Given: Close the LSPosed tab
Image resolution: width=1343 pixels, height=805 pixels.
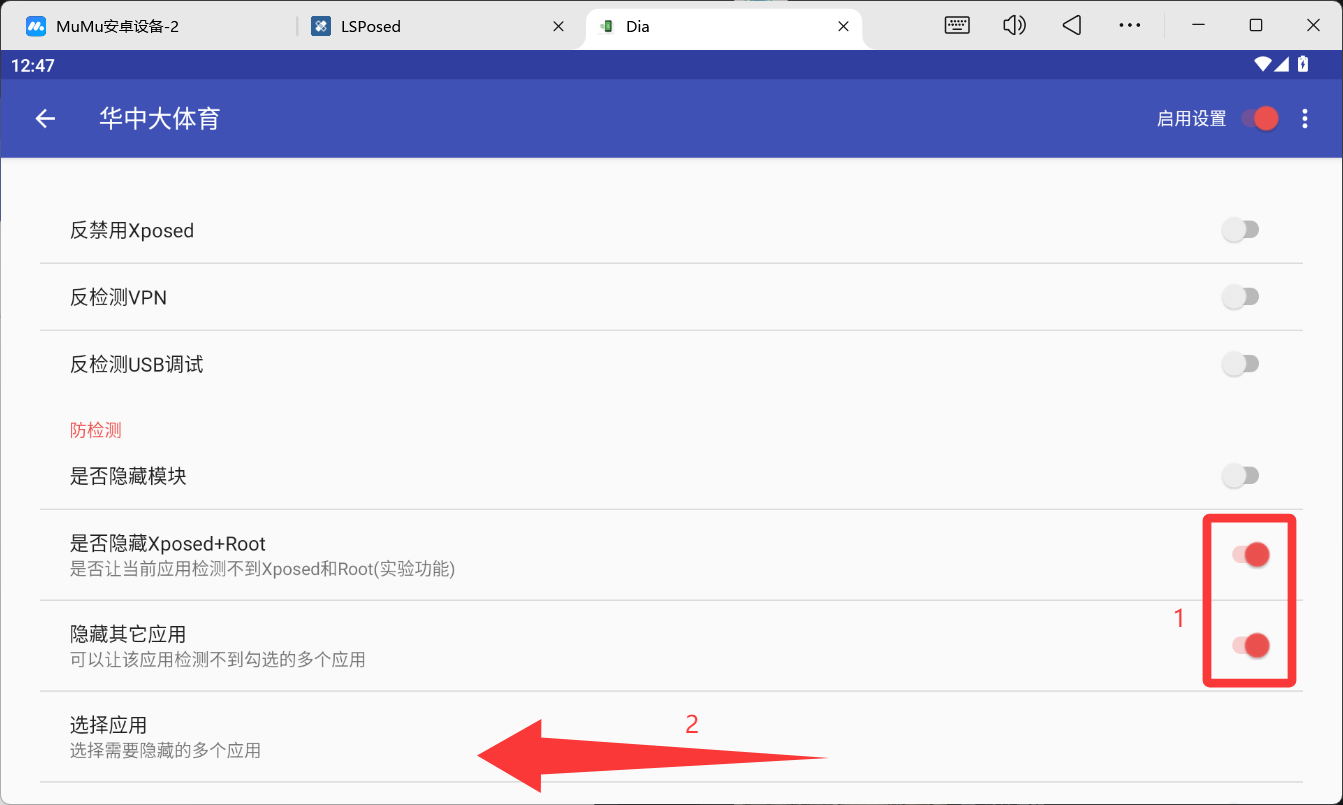Looking at the screenshot, I should [x=559, y=26].
